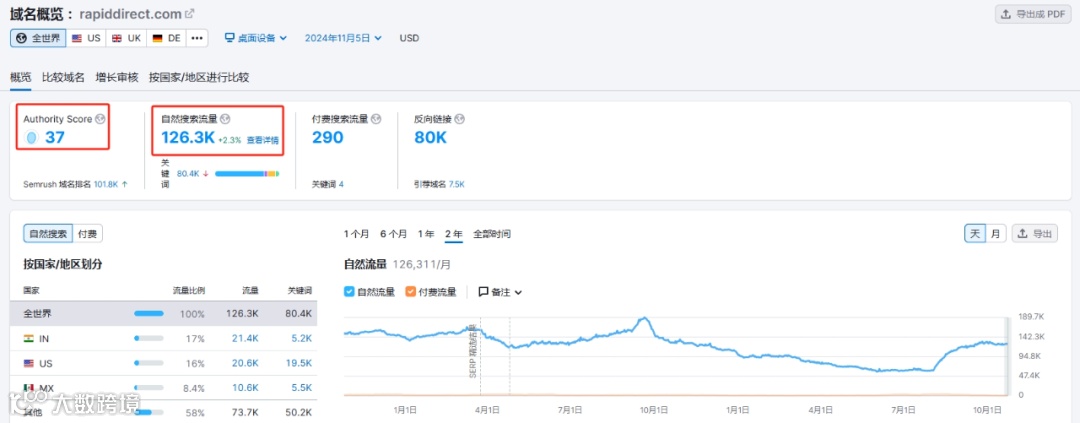Click the 付费搜索流量 info icon

click(x=376, y=119)
